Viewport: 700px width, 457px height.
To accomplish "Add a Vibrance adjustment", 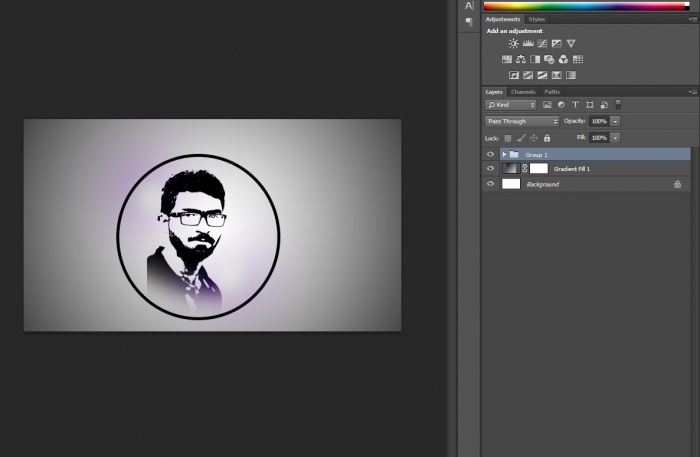I will pos(571,44).
